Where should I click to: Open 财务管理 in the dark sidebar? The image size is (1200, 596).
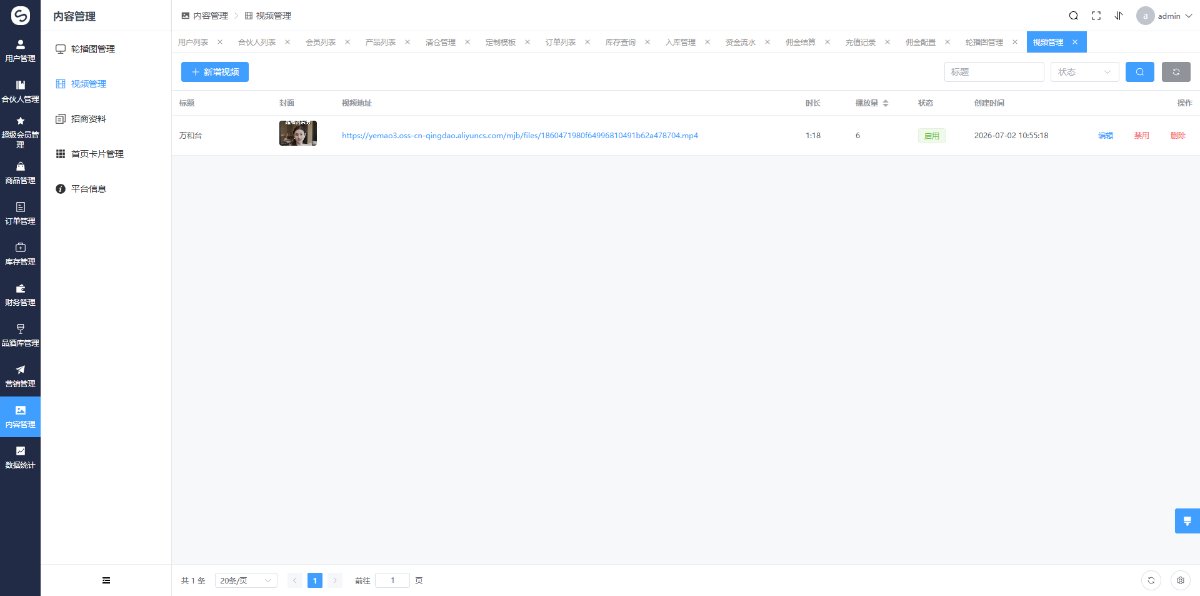[x=20, y=295]
